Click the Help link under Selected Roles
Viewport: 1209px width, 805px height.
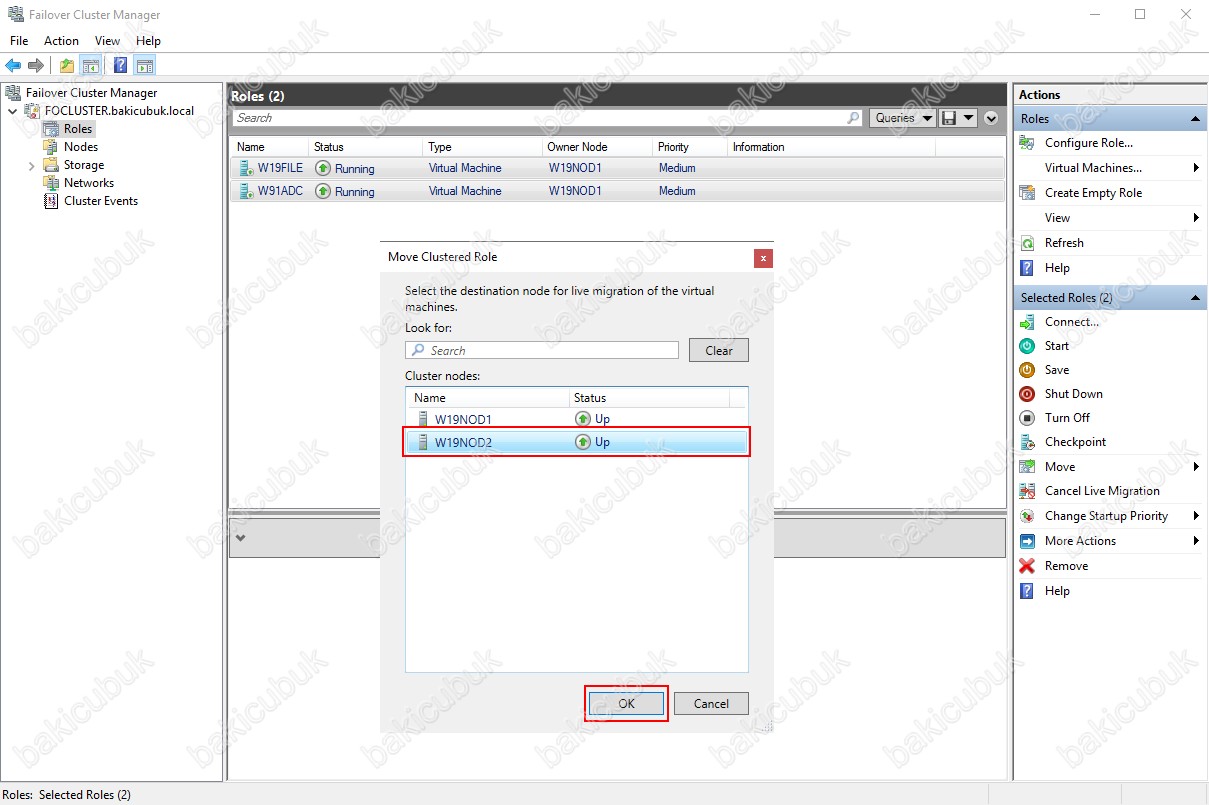(x=1057, y=591)
